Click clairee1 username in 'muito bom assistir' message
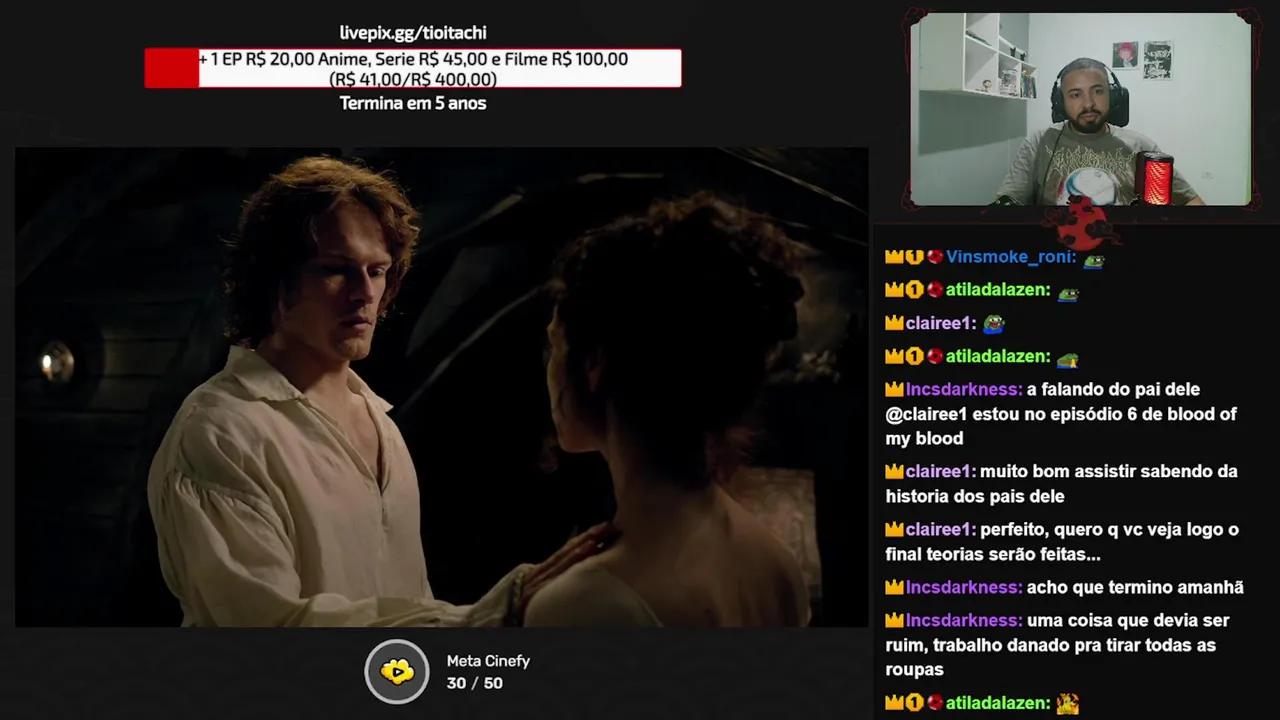 [940, 471]
